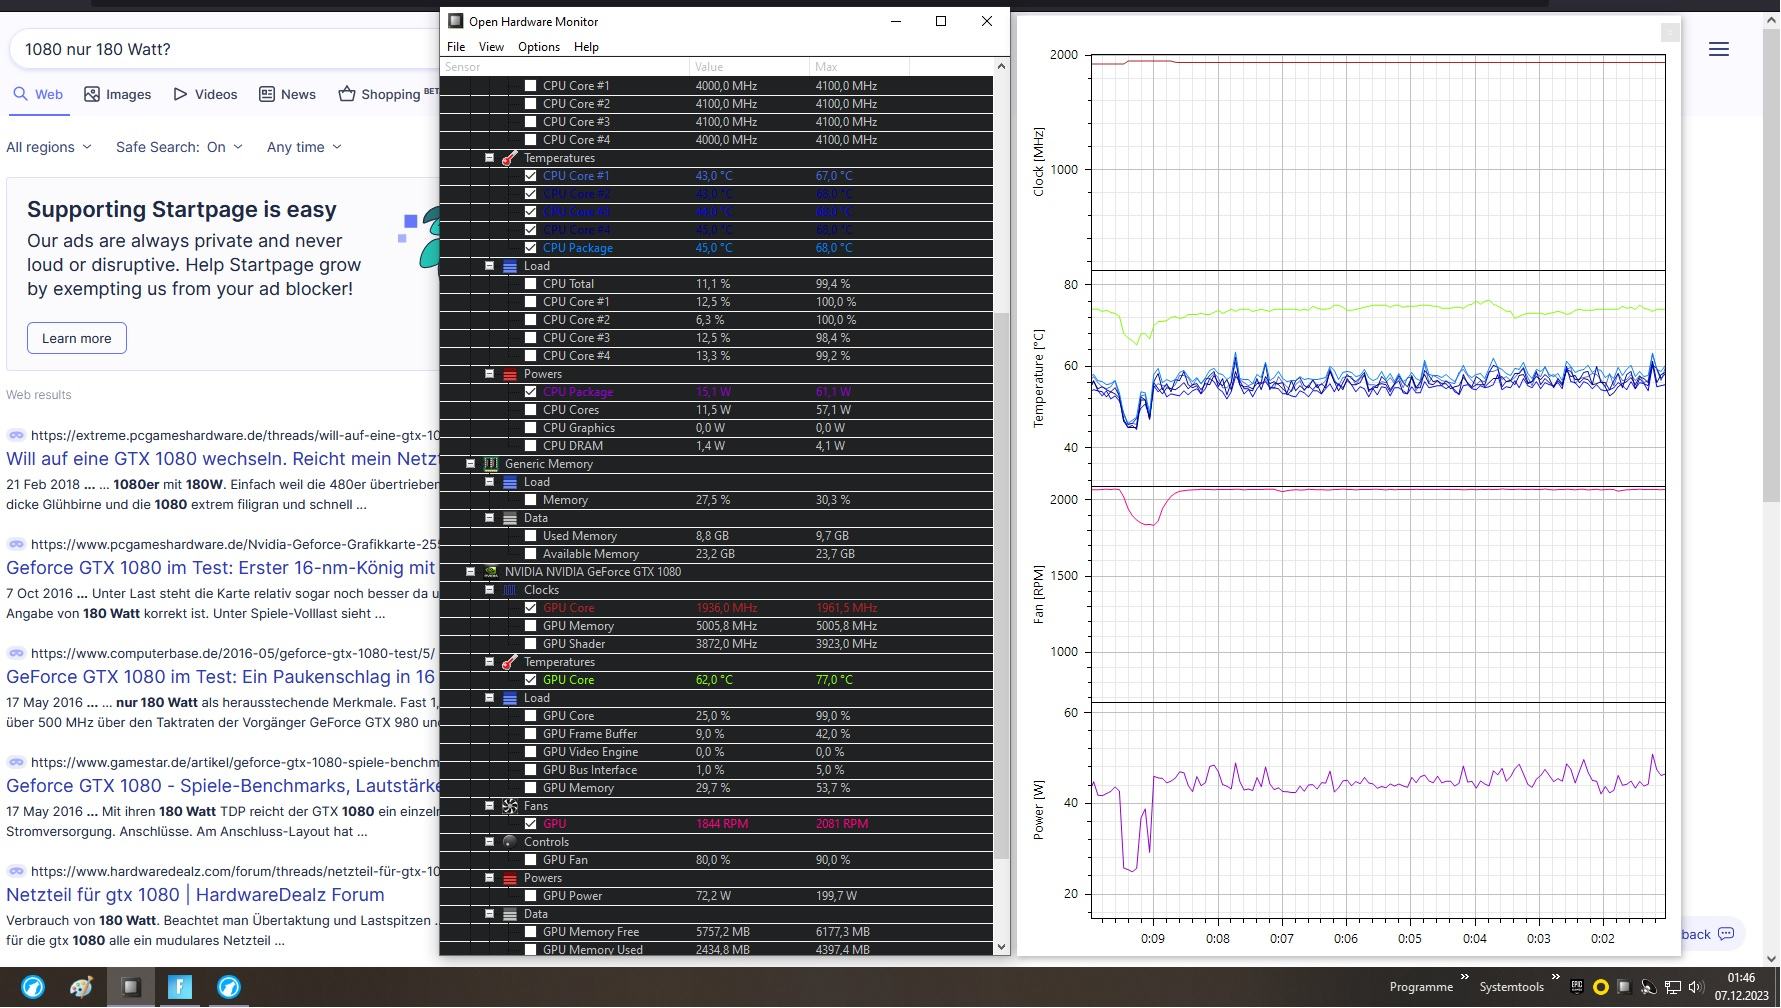The height and width of the screenshot is (1008, 1781).
Task: Click the Startpage search input field
Action: pos(225,49)
